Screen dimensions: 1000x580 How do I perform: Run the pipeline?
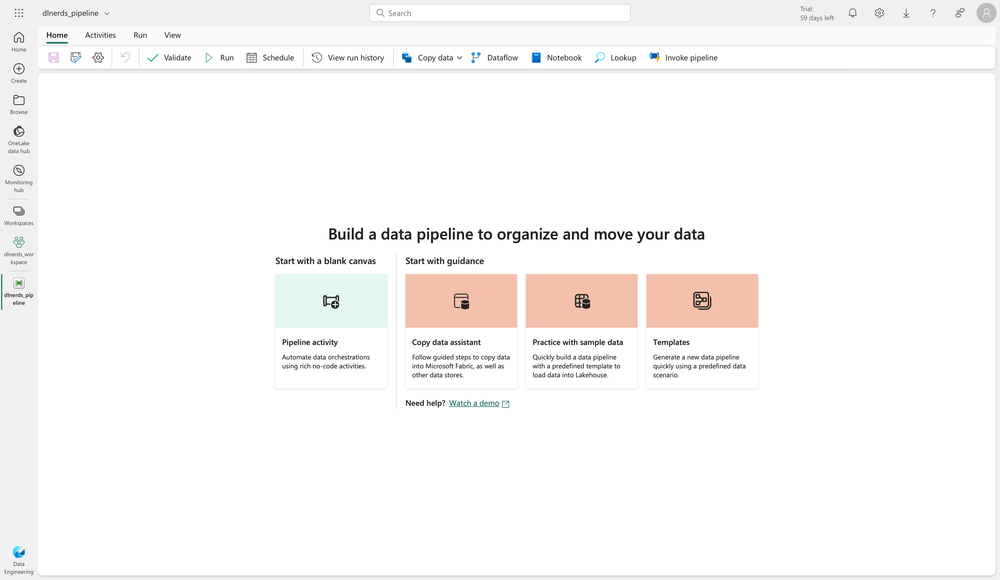point(219,57)
